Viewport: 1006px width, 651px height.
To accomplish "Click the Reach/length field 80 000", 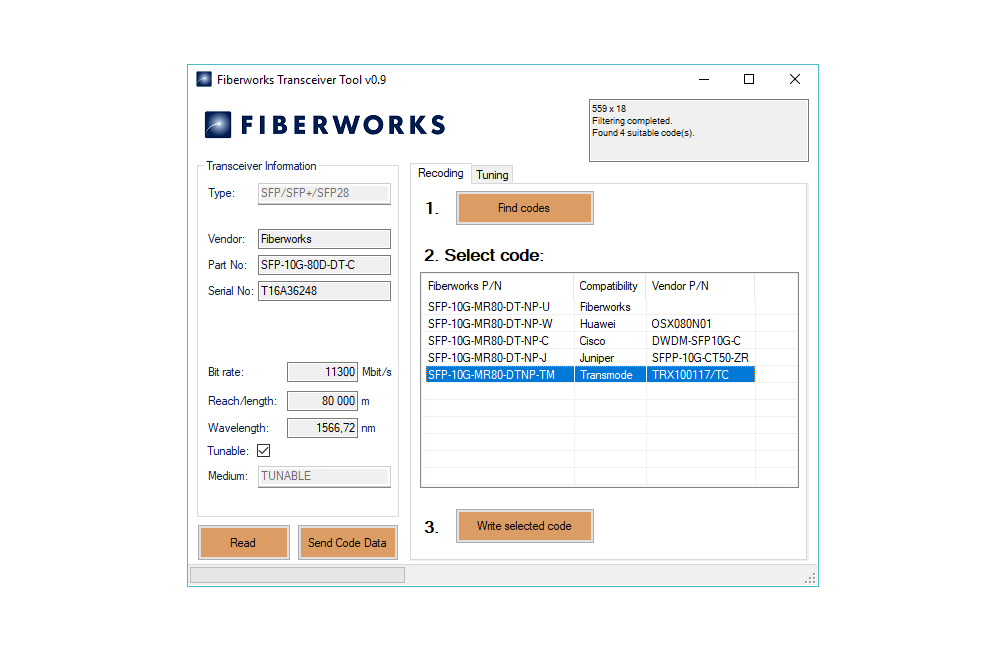I will point(322,401).
